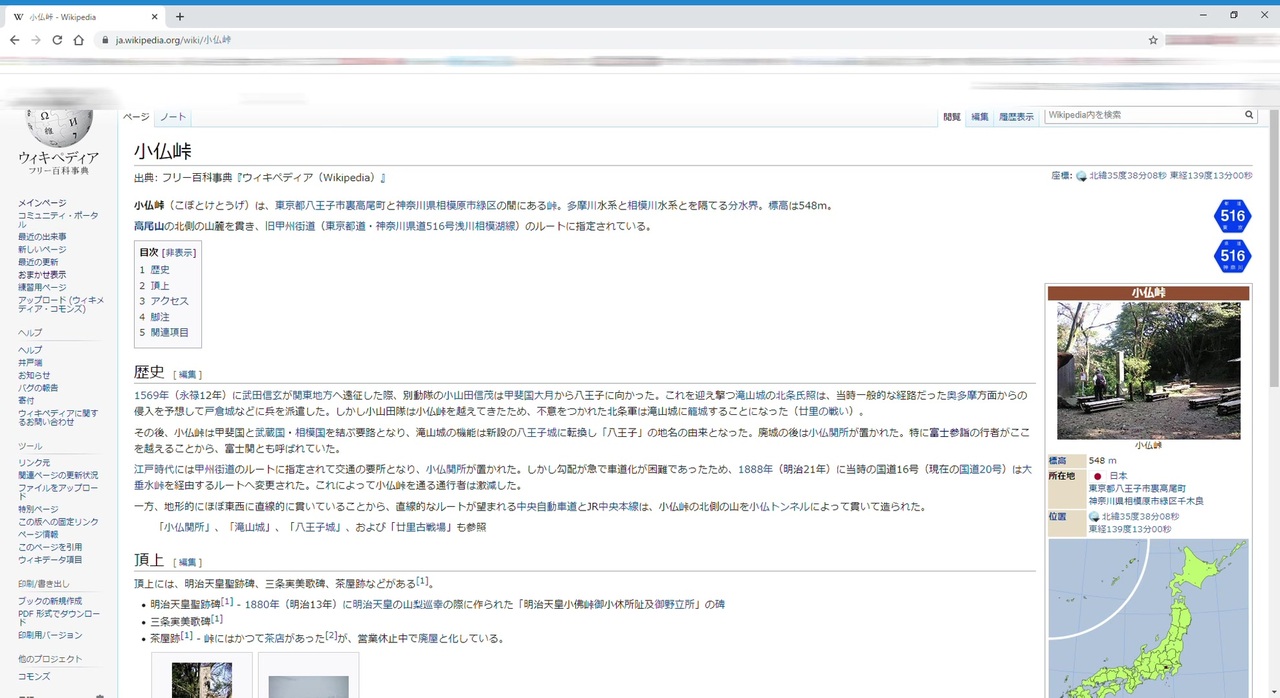Go to the browser home page icon
This screenshot has height=698, width=1280.
coord(78,40)
